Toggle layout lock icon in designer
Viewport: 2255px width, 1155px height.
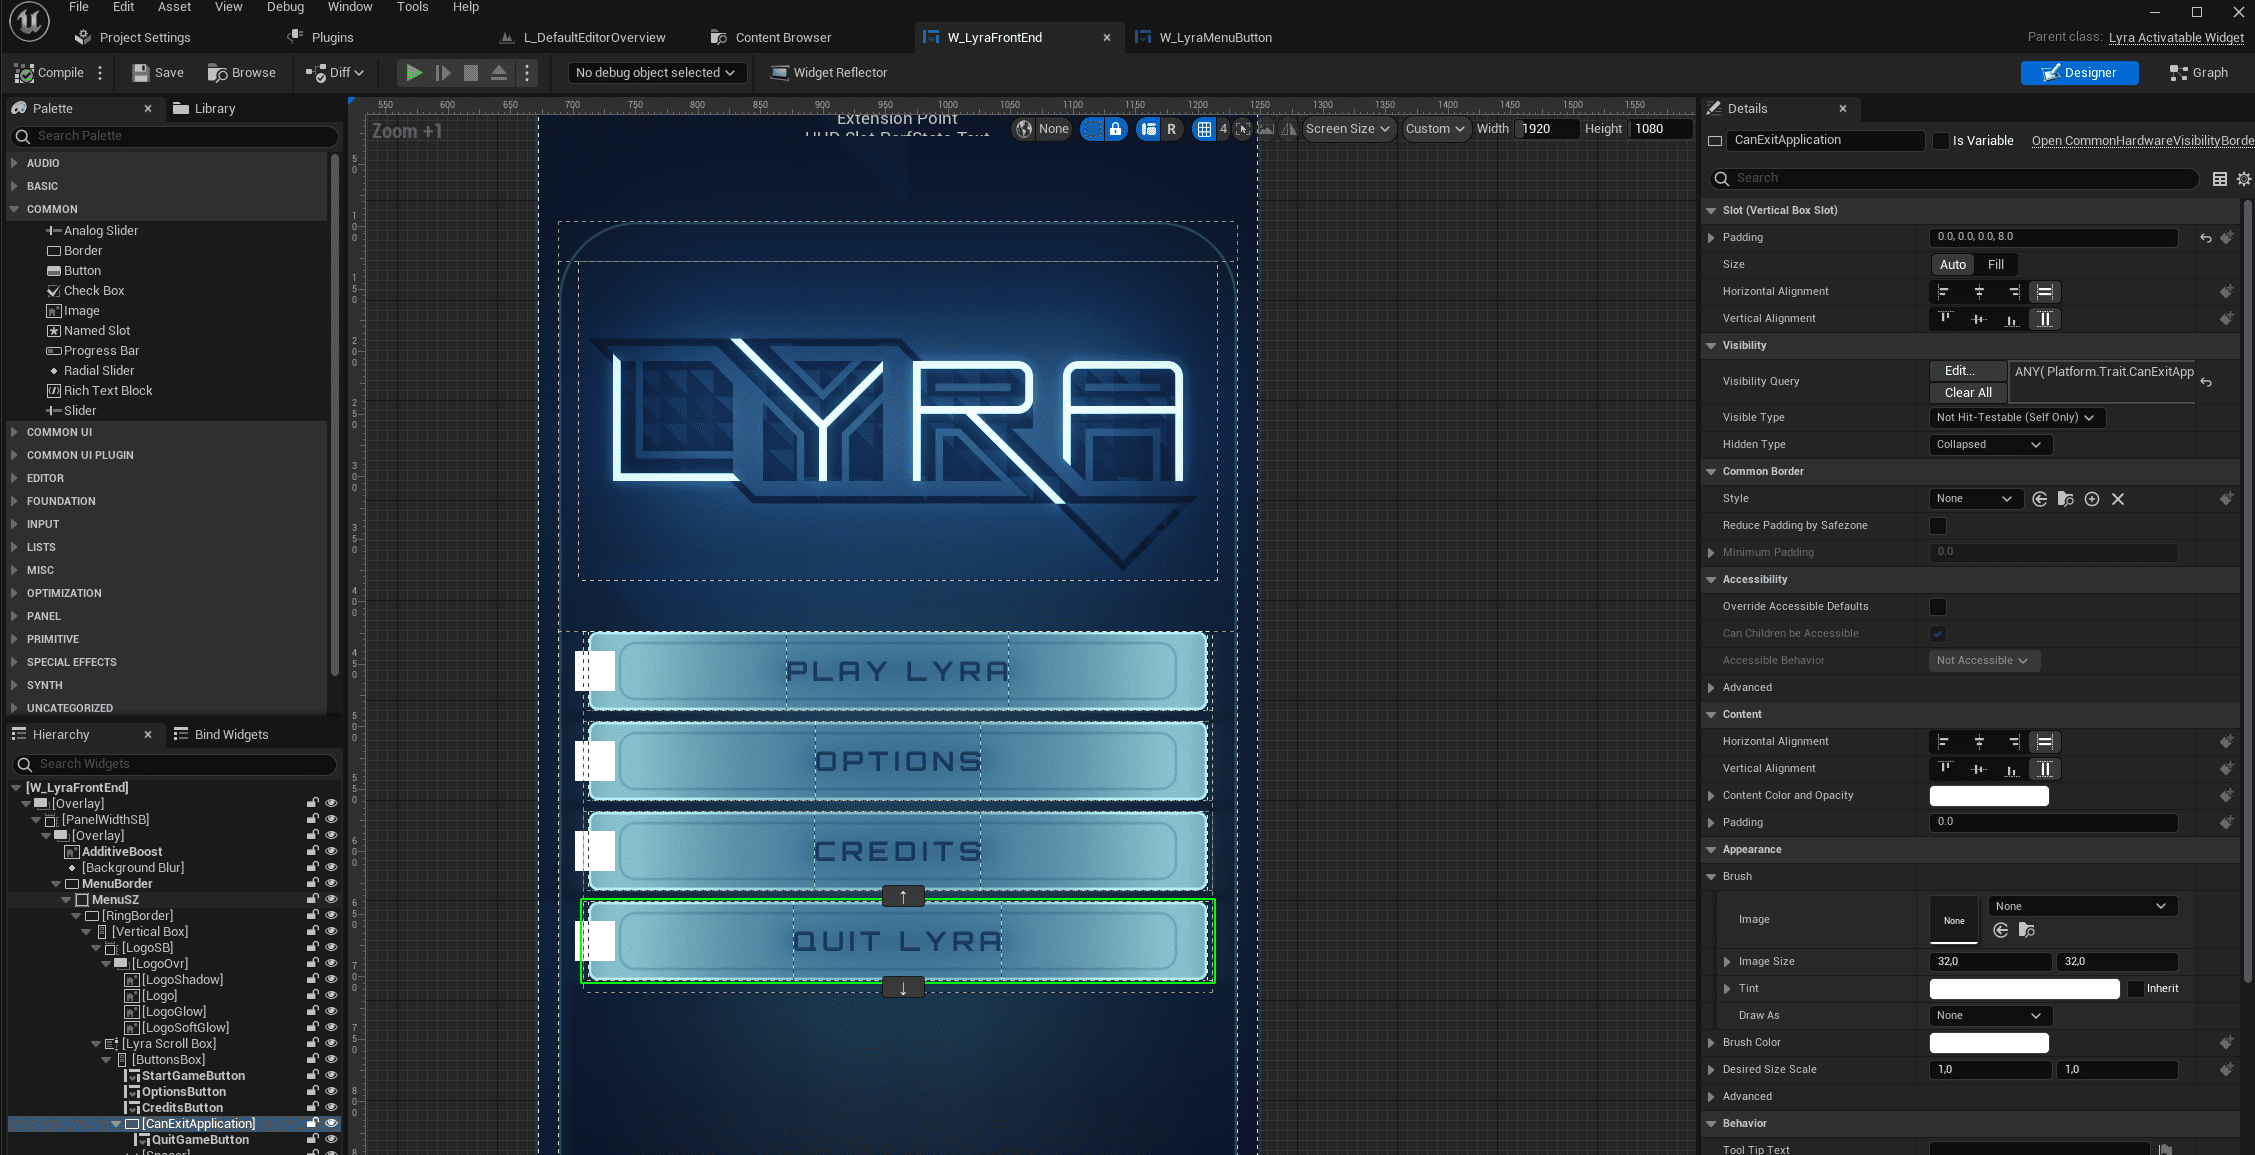[x=1116, y=129]
